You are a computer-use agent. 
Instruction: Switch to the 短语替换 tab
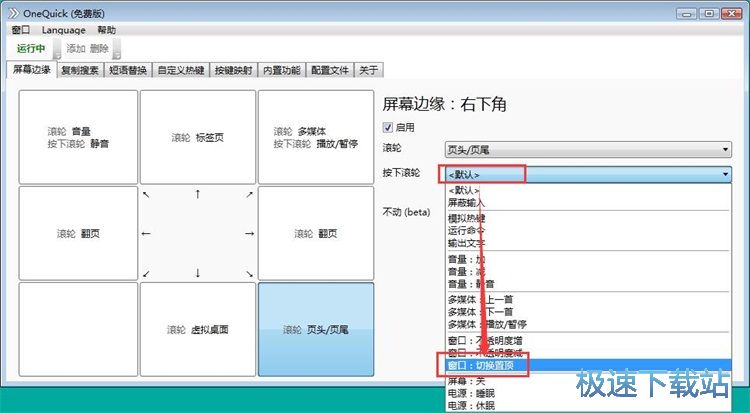[x=128, y=70]
